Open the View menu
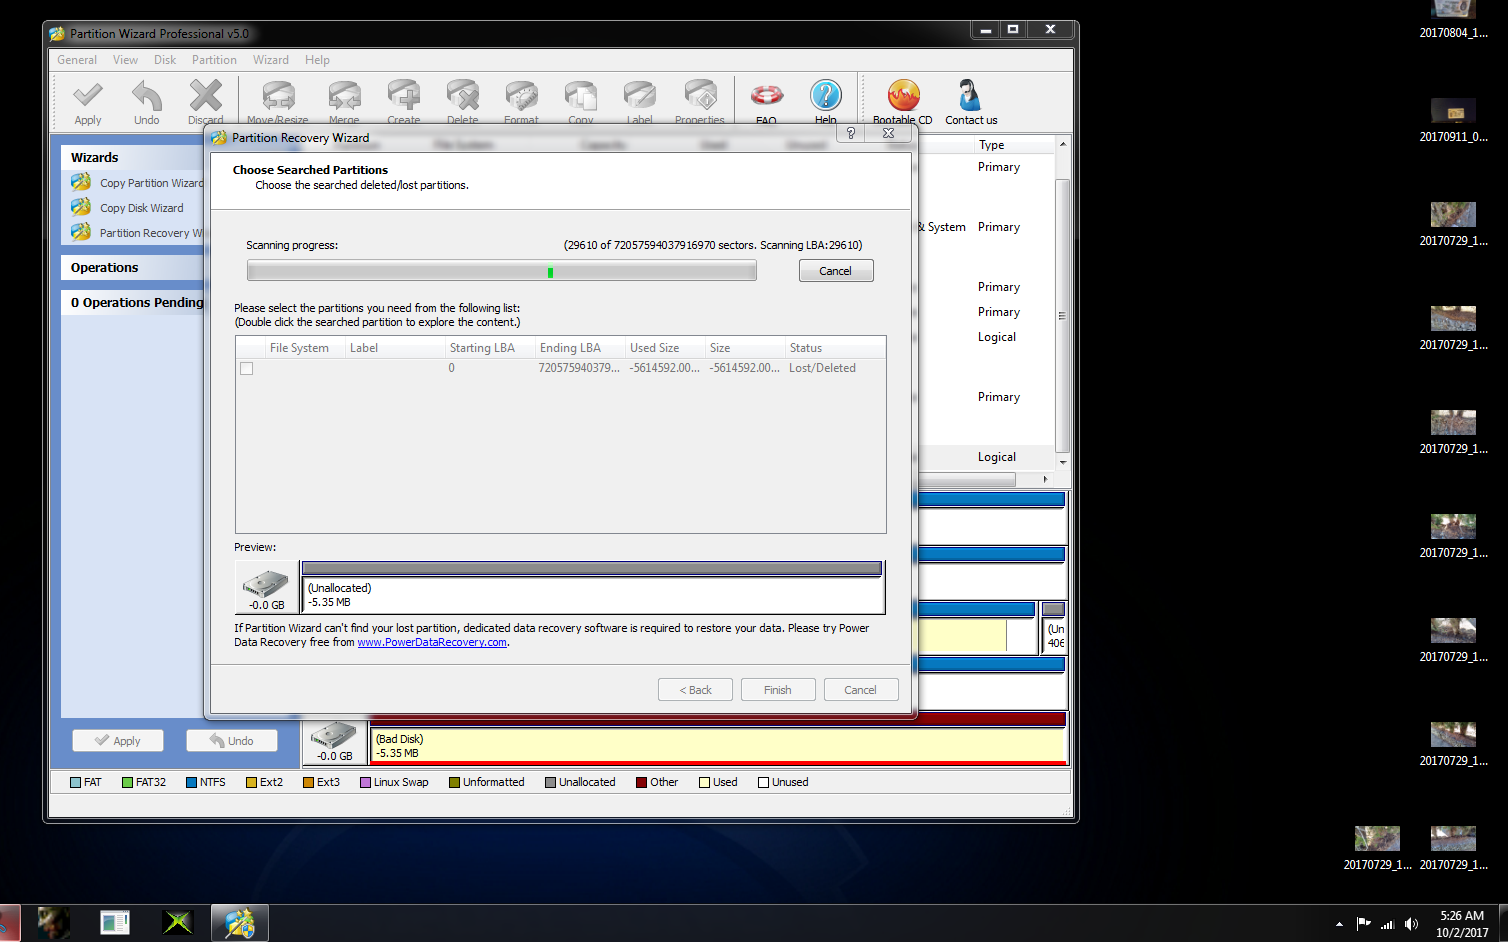Screen dimensions: 1508x942 point(125,60)
